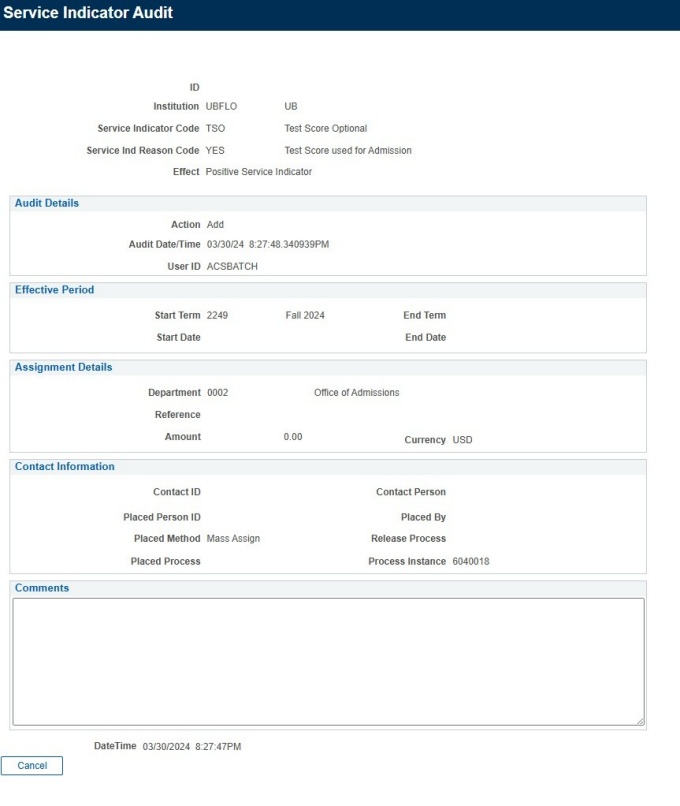This screenshot has width=680, height=806.
Task: Click the End Date label
Action: click(x=426, y=338)
